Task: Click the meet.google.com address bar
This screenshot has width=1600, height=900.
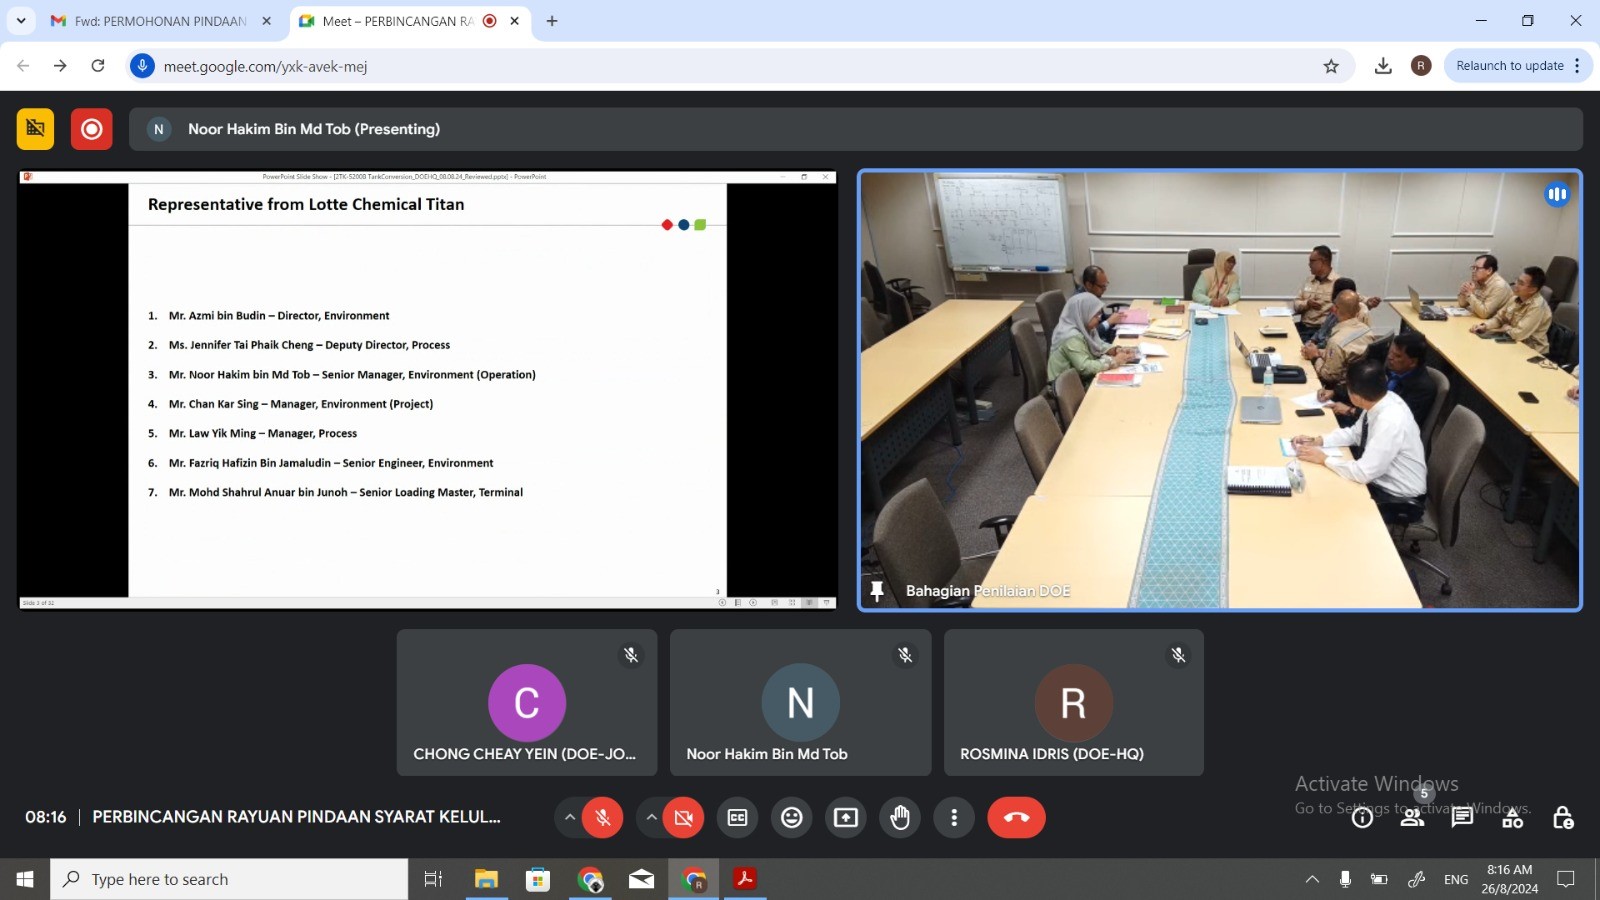Action: [740, 66]
